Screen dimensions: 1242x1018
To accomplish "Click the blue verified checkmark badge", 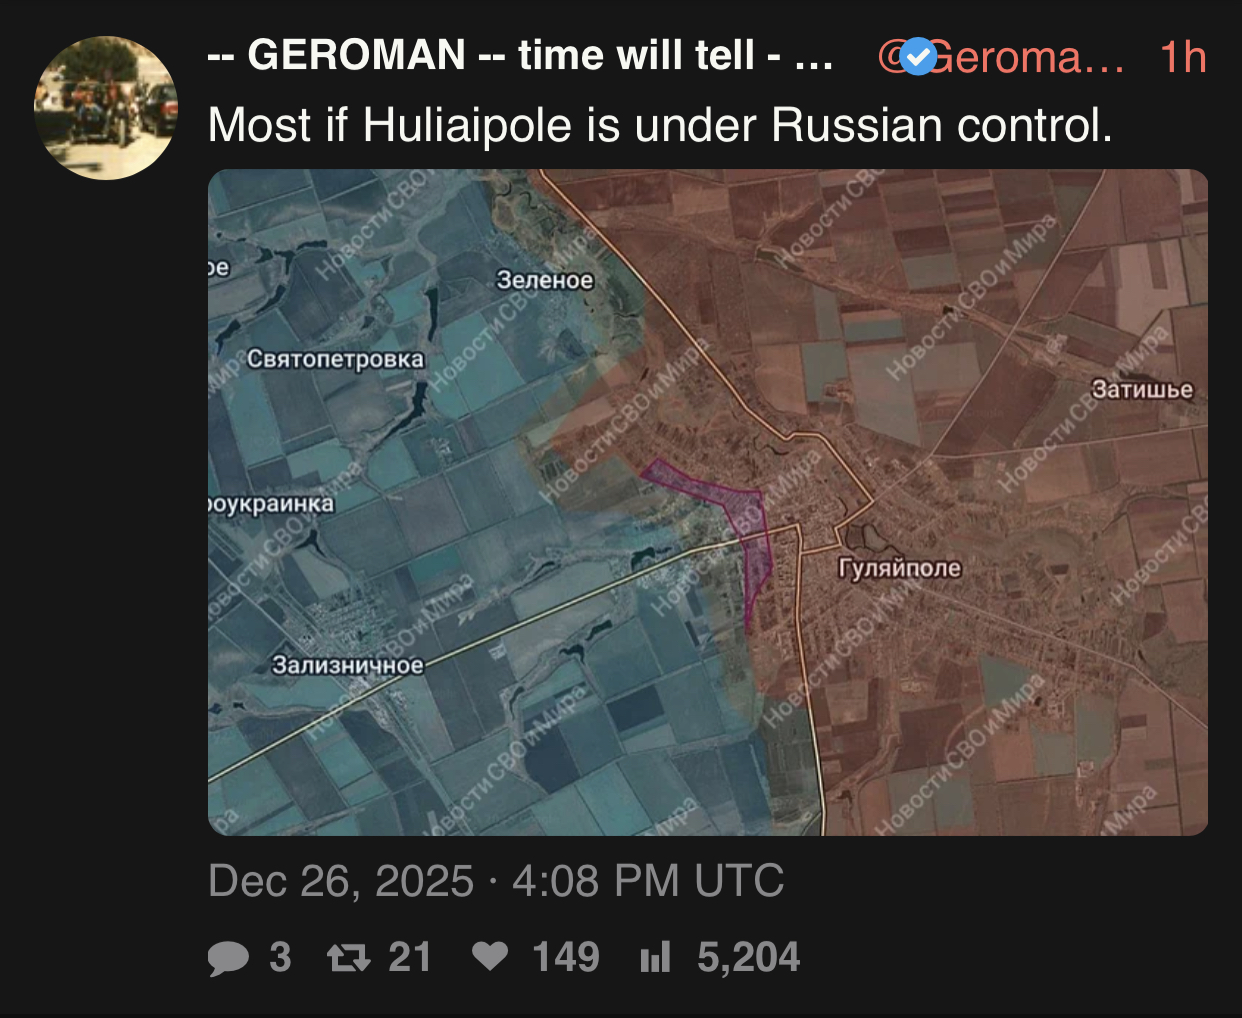I will click(x=919, y=57).
